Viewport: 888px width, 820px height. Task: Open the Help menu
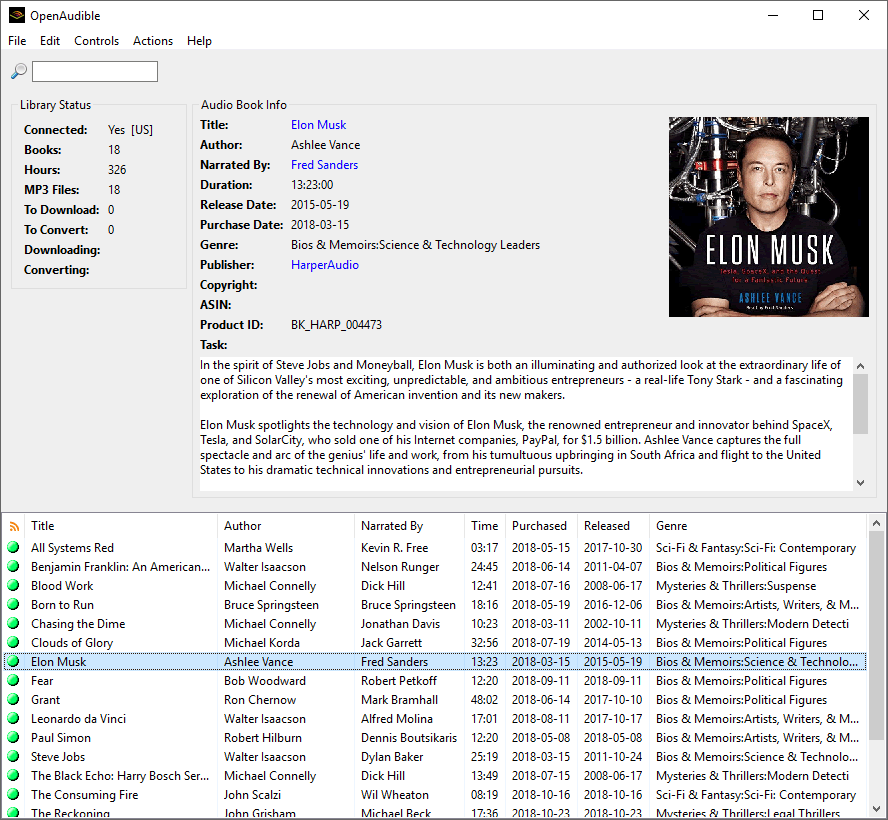point(199,41)
